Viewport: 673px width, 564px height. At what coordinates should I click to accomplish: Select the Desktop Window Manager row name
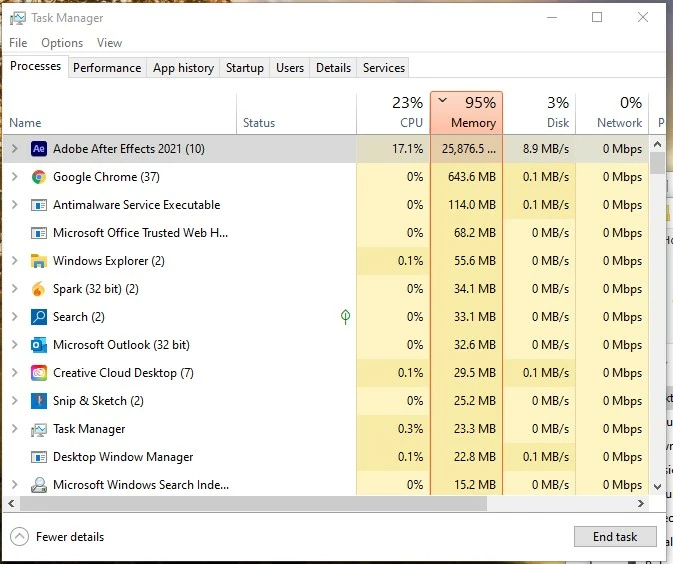[123, 457]
